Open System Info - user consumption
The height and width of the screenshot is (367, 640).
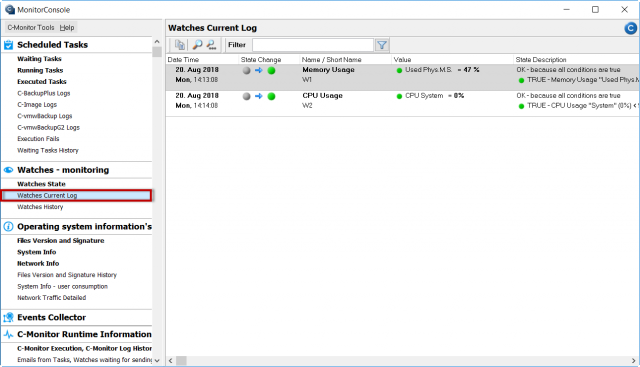coord(62,287)
